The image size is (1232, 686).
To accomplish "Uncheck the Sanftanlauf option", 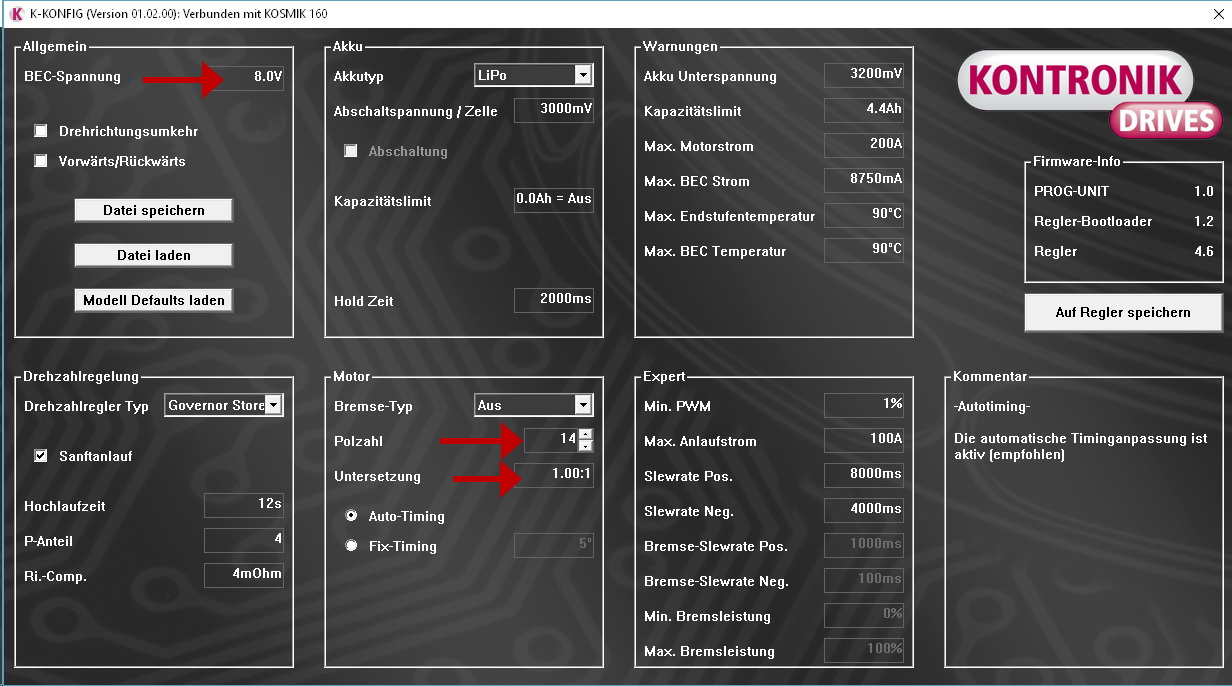I will tap(41, 456).
